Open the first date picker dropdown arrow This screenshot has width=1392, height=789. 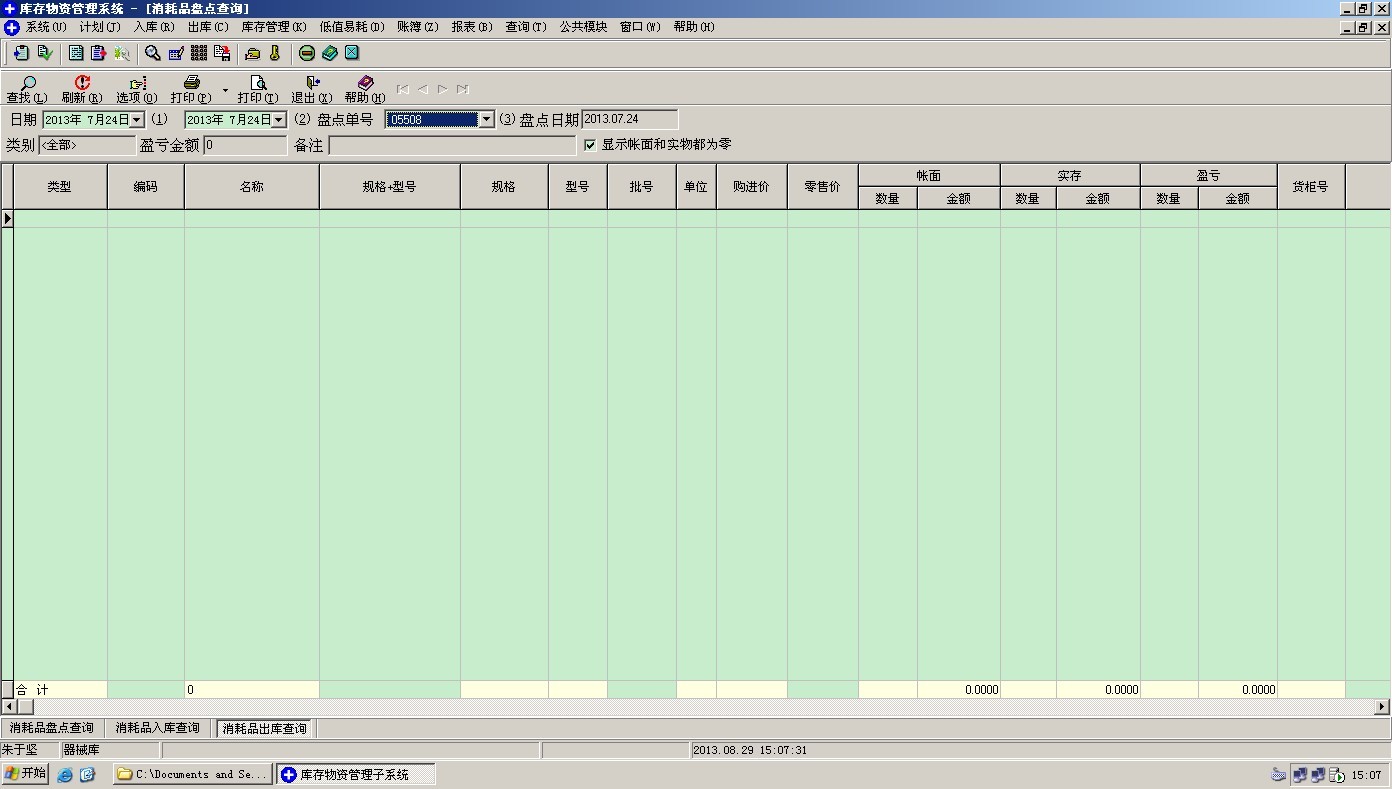pos(137,120)
